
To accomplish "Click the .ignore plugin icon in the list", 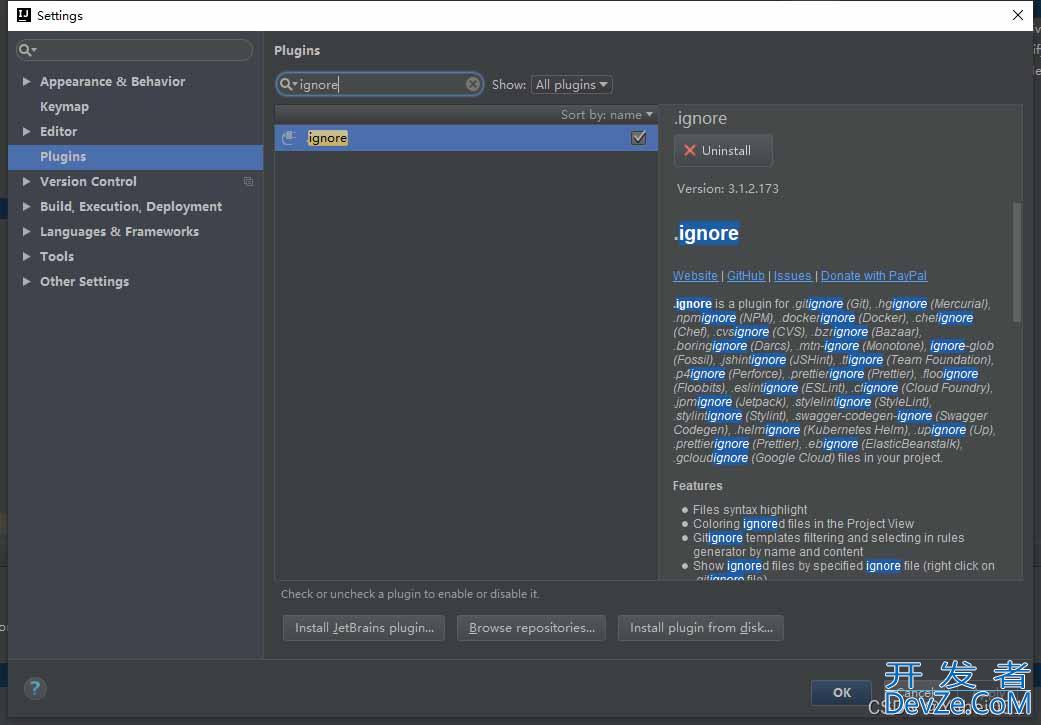I will pos(289,138).
